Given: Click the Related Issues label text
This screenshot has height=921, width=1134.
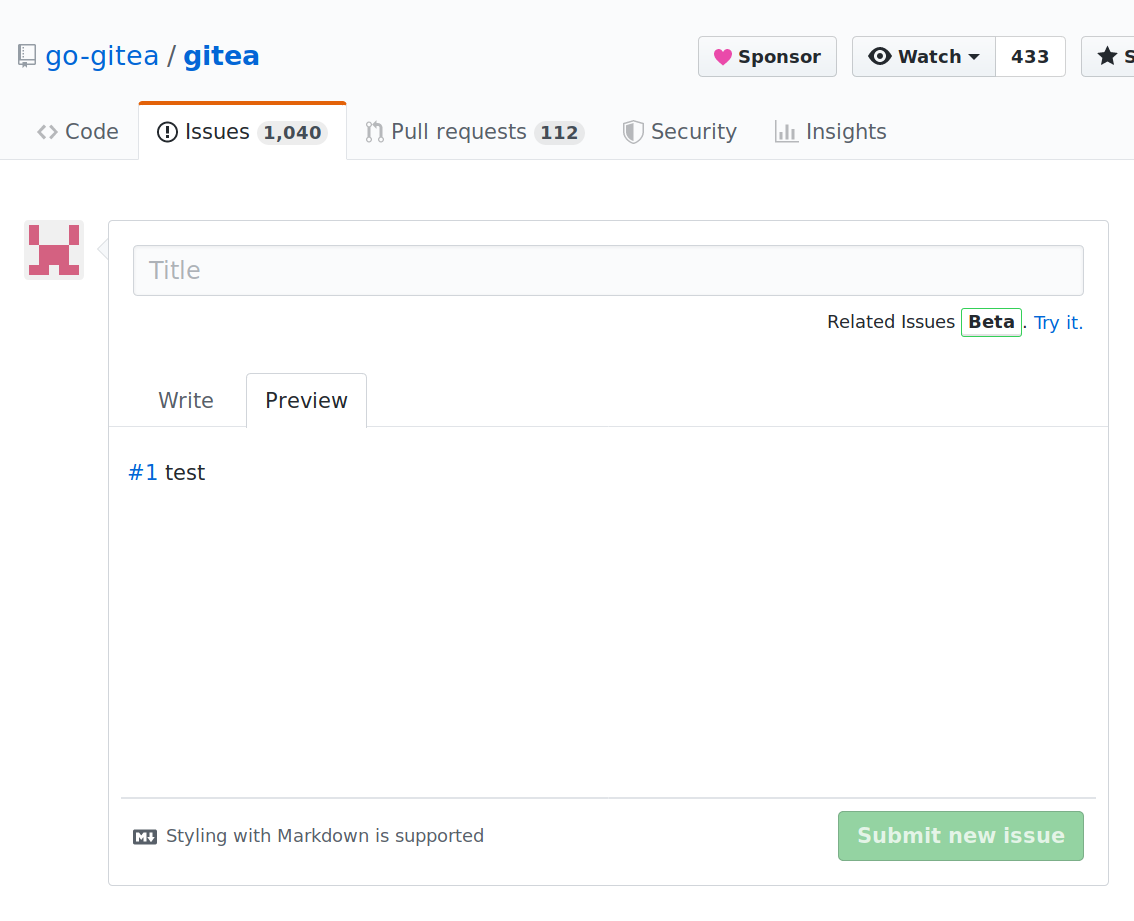Looking at the screenshot, I should coord(891,322).
